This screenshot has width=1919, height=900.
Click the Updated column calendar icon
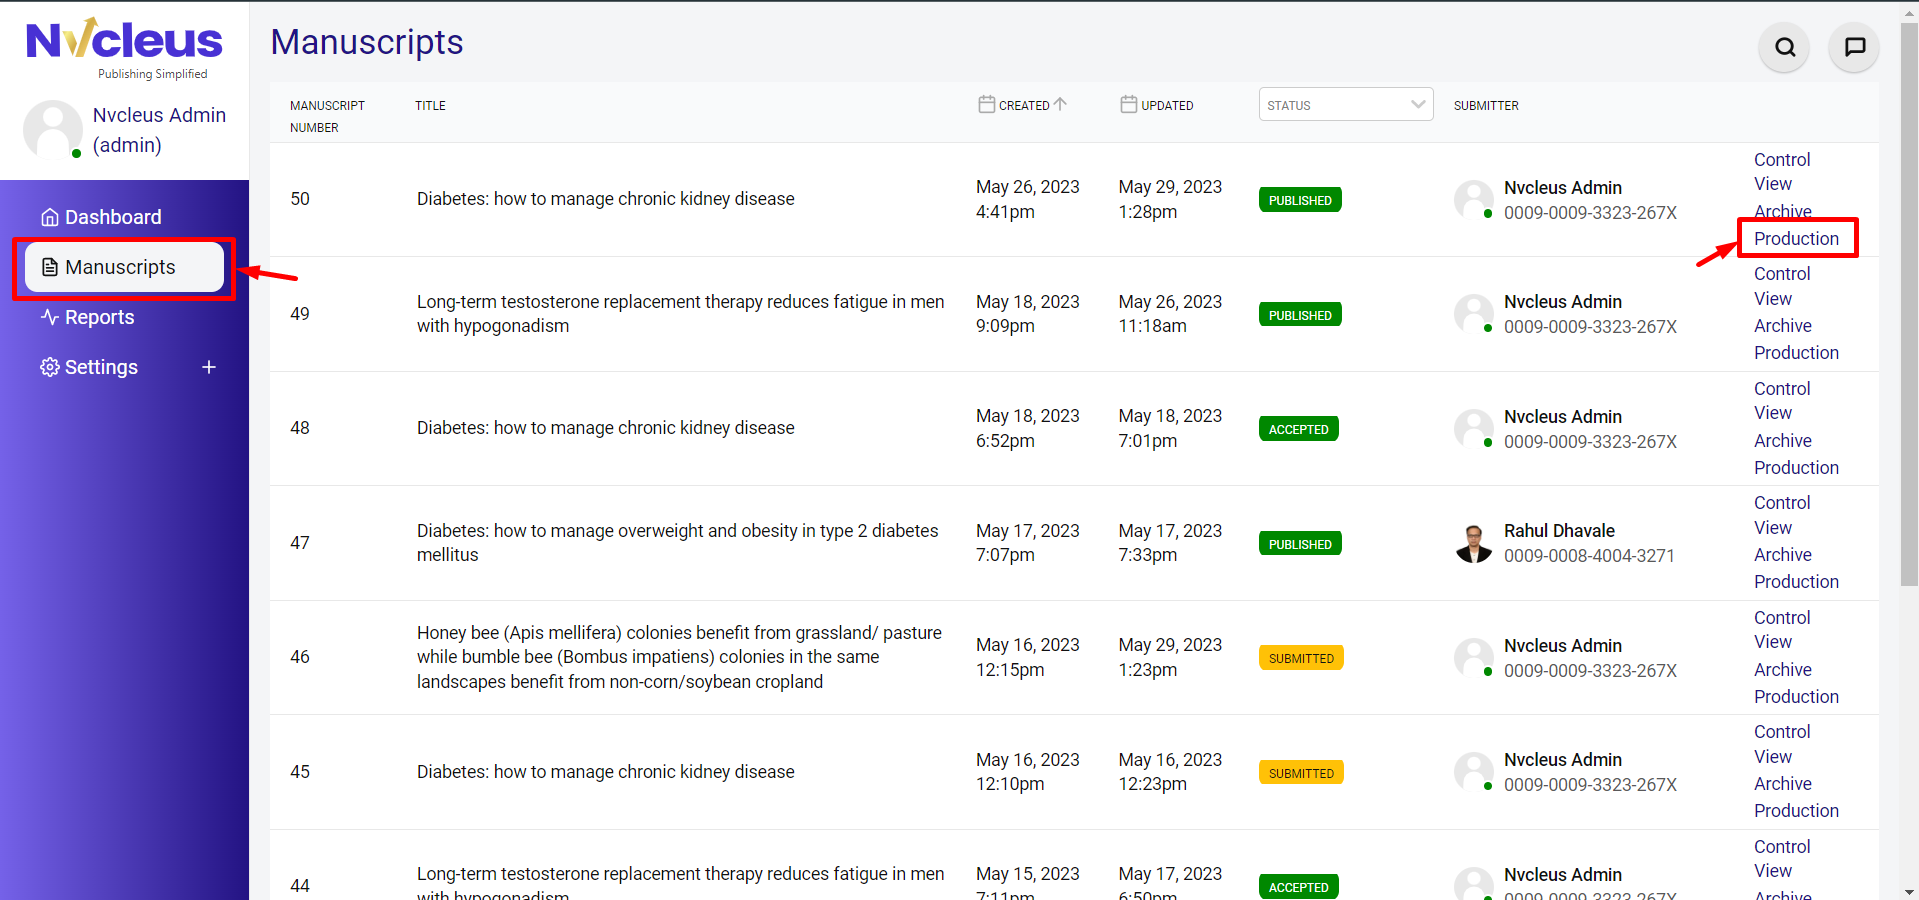tap(1128, 104)
